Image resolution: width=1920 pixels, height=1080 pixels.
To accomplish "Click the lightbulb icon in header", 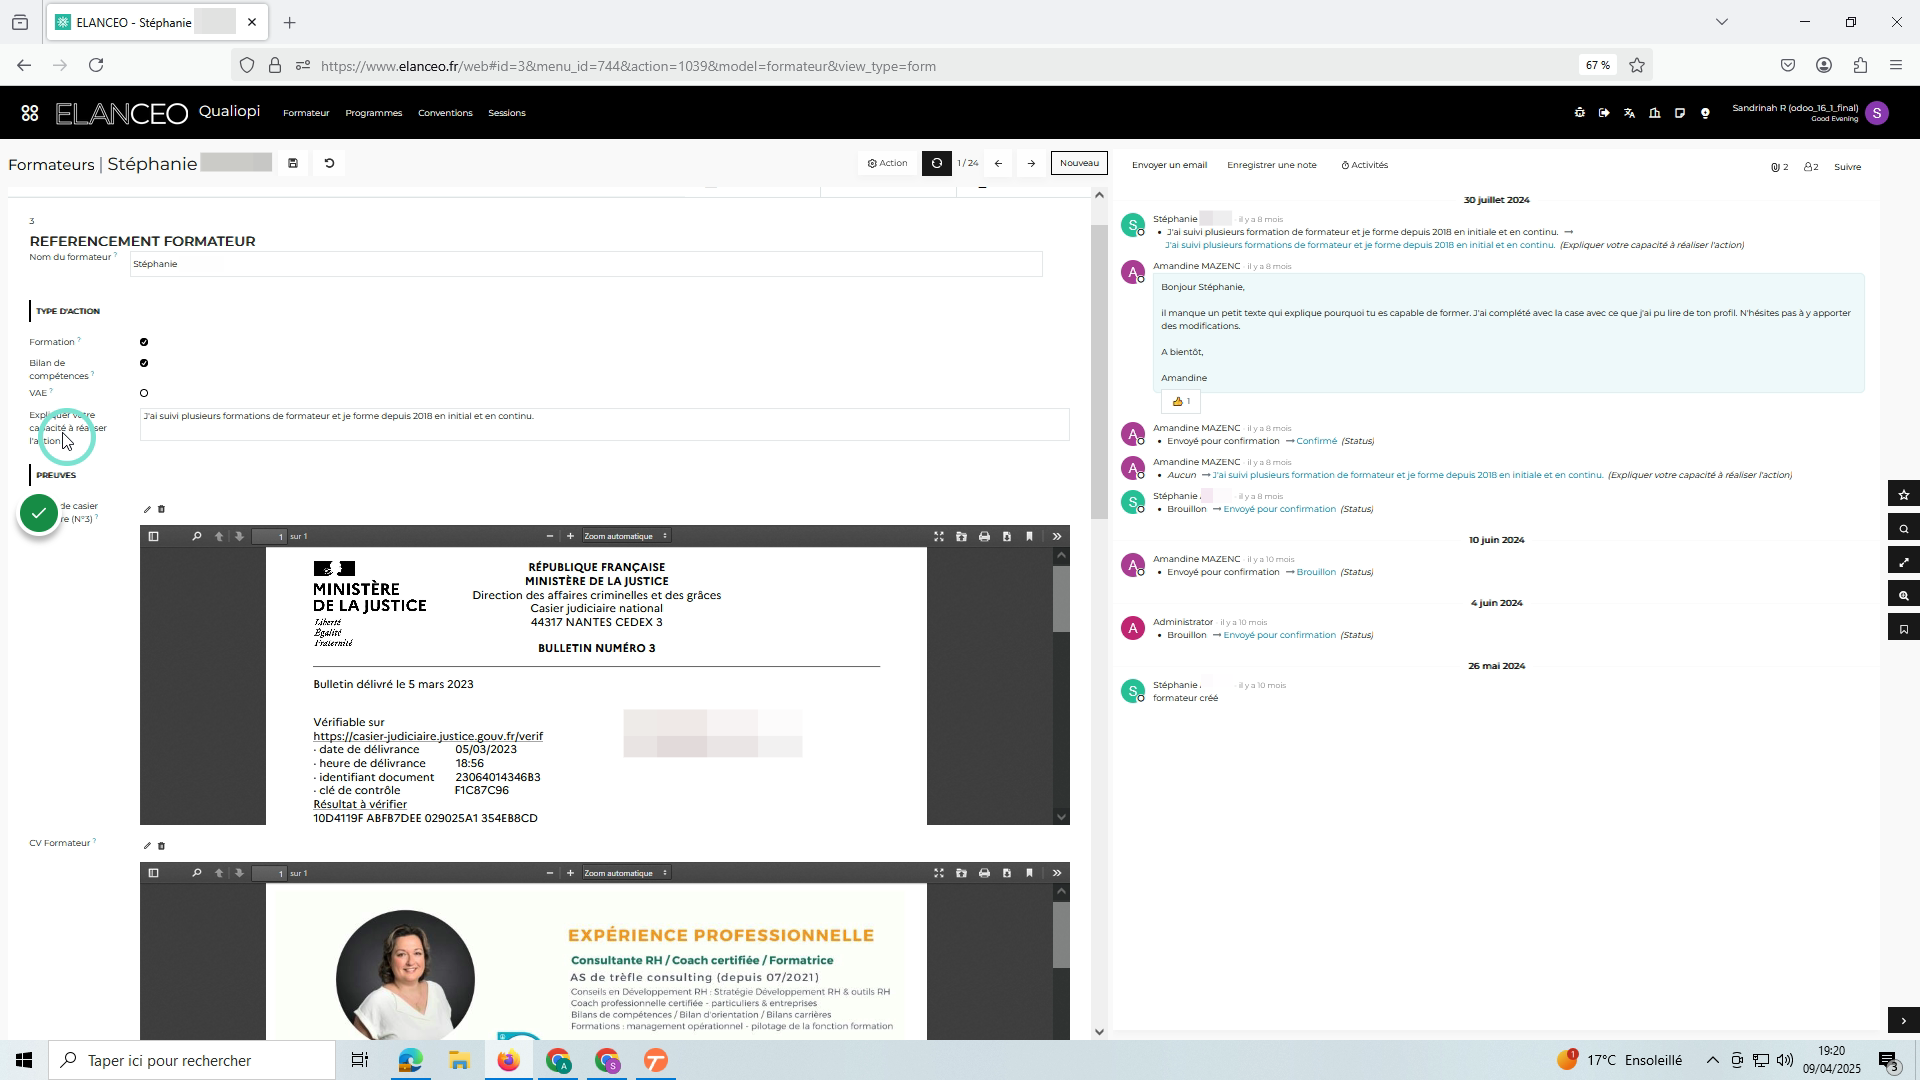I will click(1705, 113).
